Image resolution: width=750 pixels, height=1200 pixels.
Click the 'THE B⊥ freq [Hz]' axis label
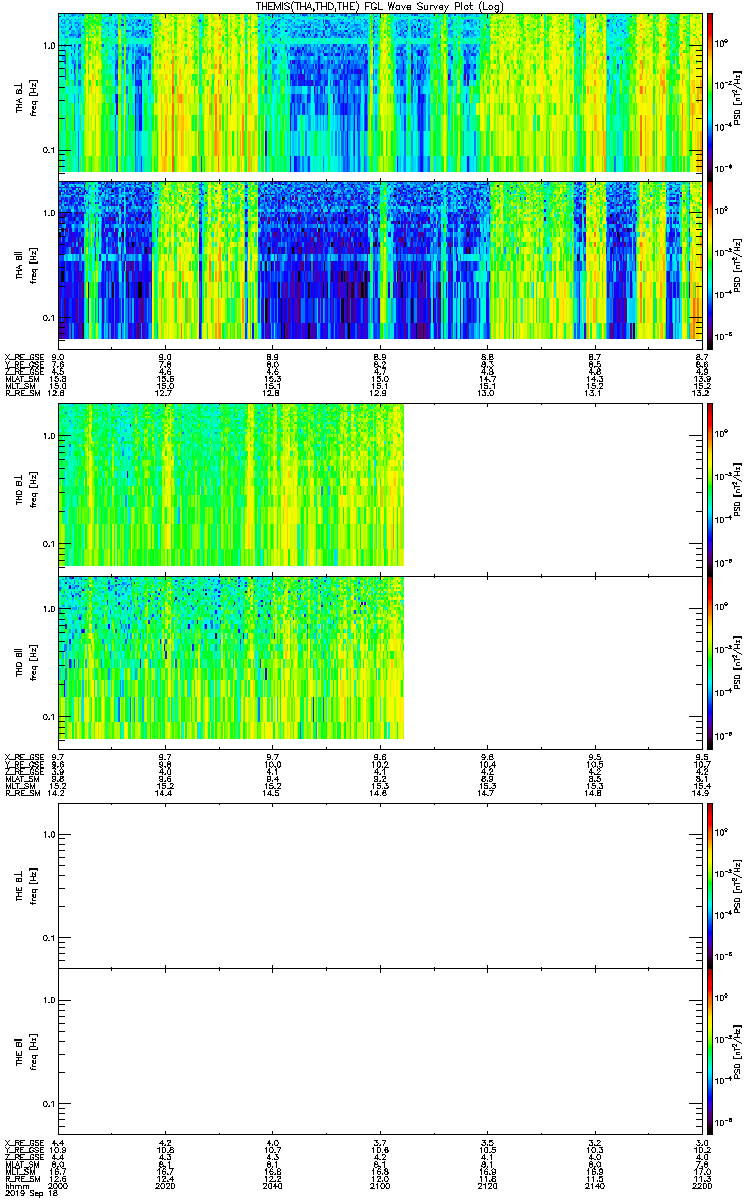pyautogui.click(x=25, y=885)
